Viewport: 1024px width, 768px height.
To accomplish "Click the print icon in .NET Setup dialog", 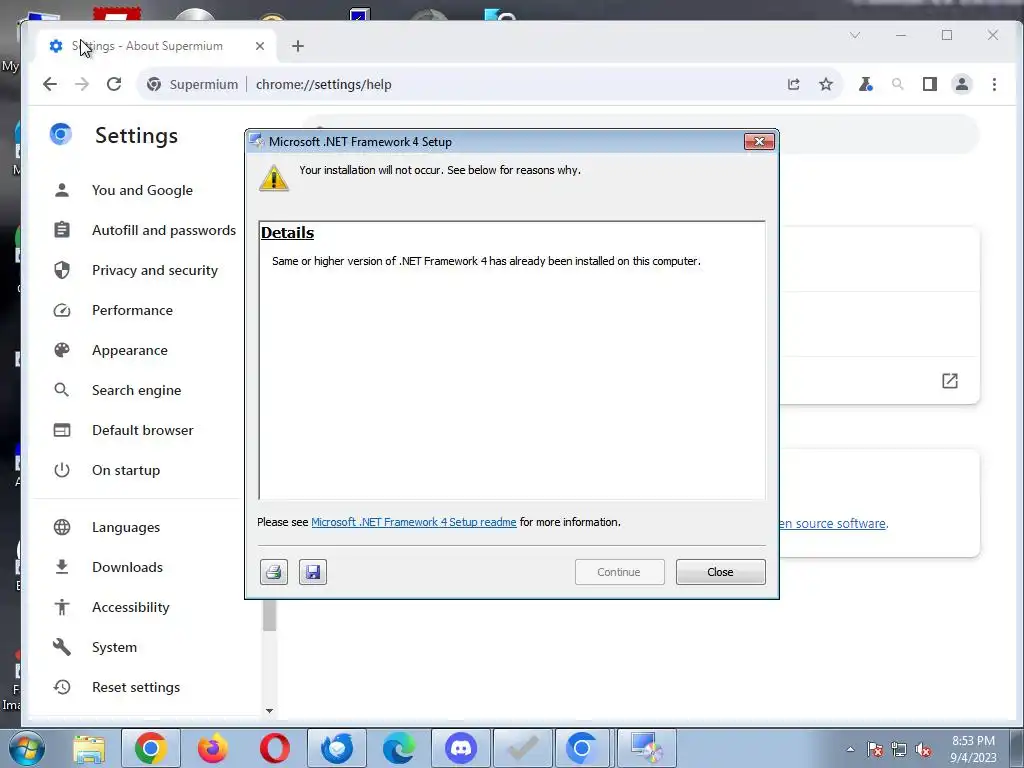I will click(x=274, y=572).
